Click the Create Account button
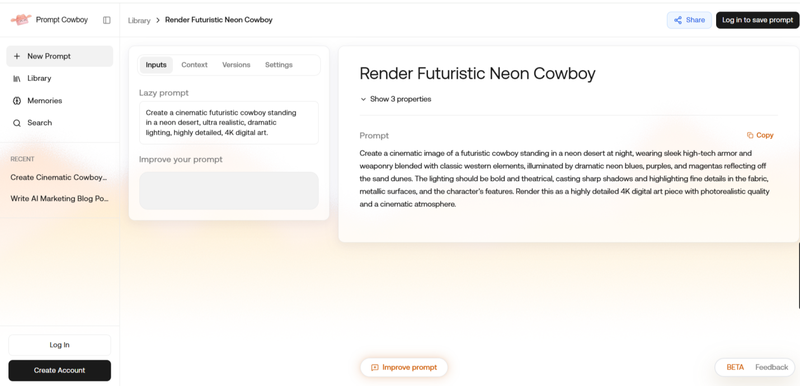The height and width of the screenshot is (386, 800). click(x=60, y=371)
